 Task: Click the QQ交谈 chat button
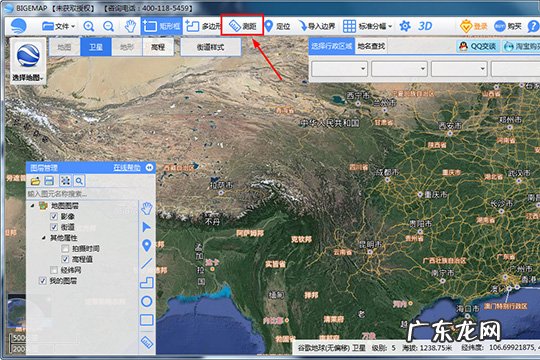(x=478, y=46)
